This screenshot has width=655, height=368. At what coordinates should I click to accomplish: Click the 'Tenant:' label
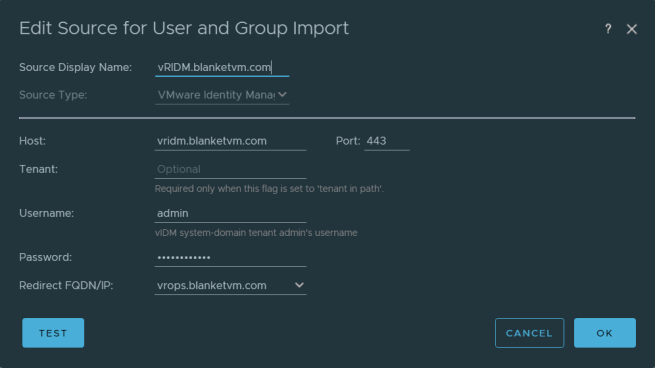(x=38, y=169)
